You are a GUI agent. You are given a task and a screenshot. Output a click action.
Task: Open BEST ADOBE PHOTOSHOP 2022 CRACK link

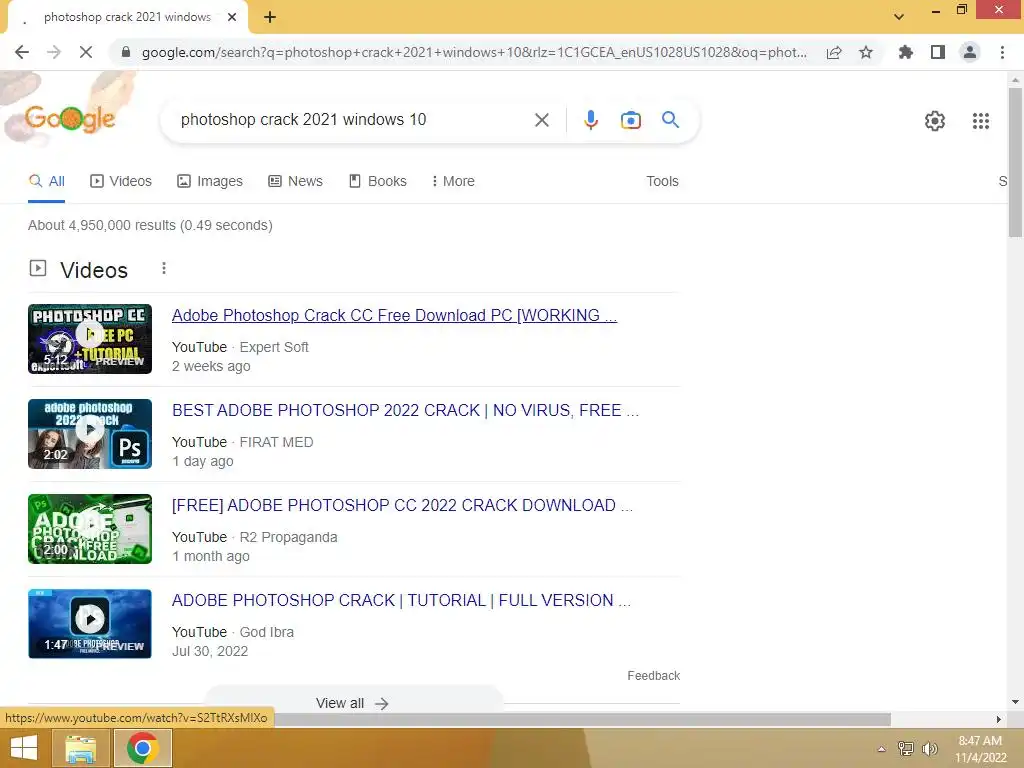pos(405,410)
